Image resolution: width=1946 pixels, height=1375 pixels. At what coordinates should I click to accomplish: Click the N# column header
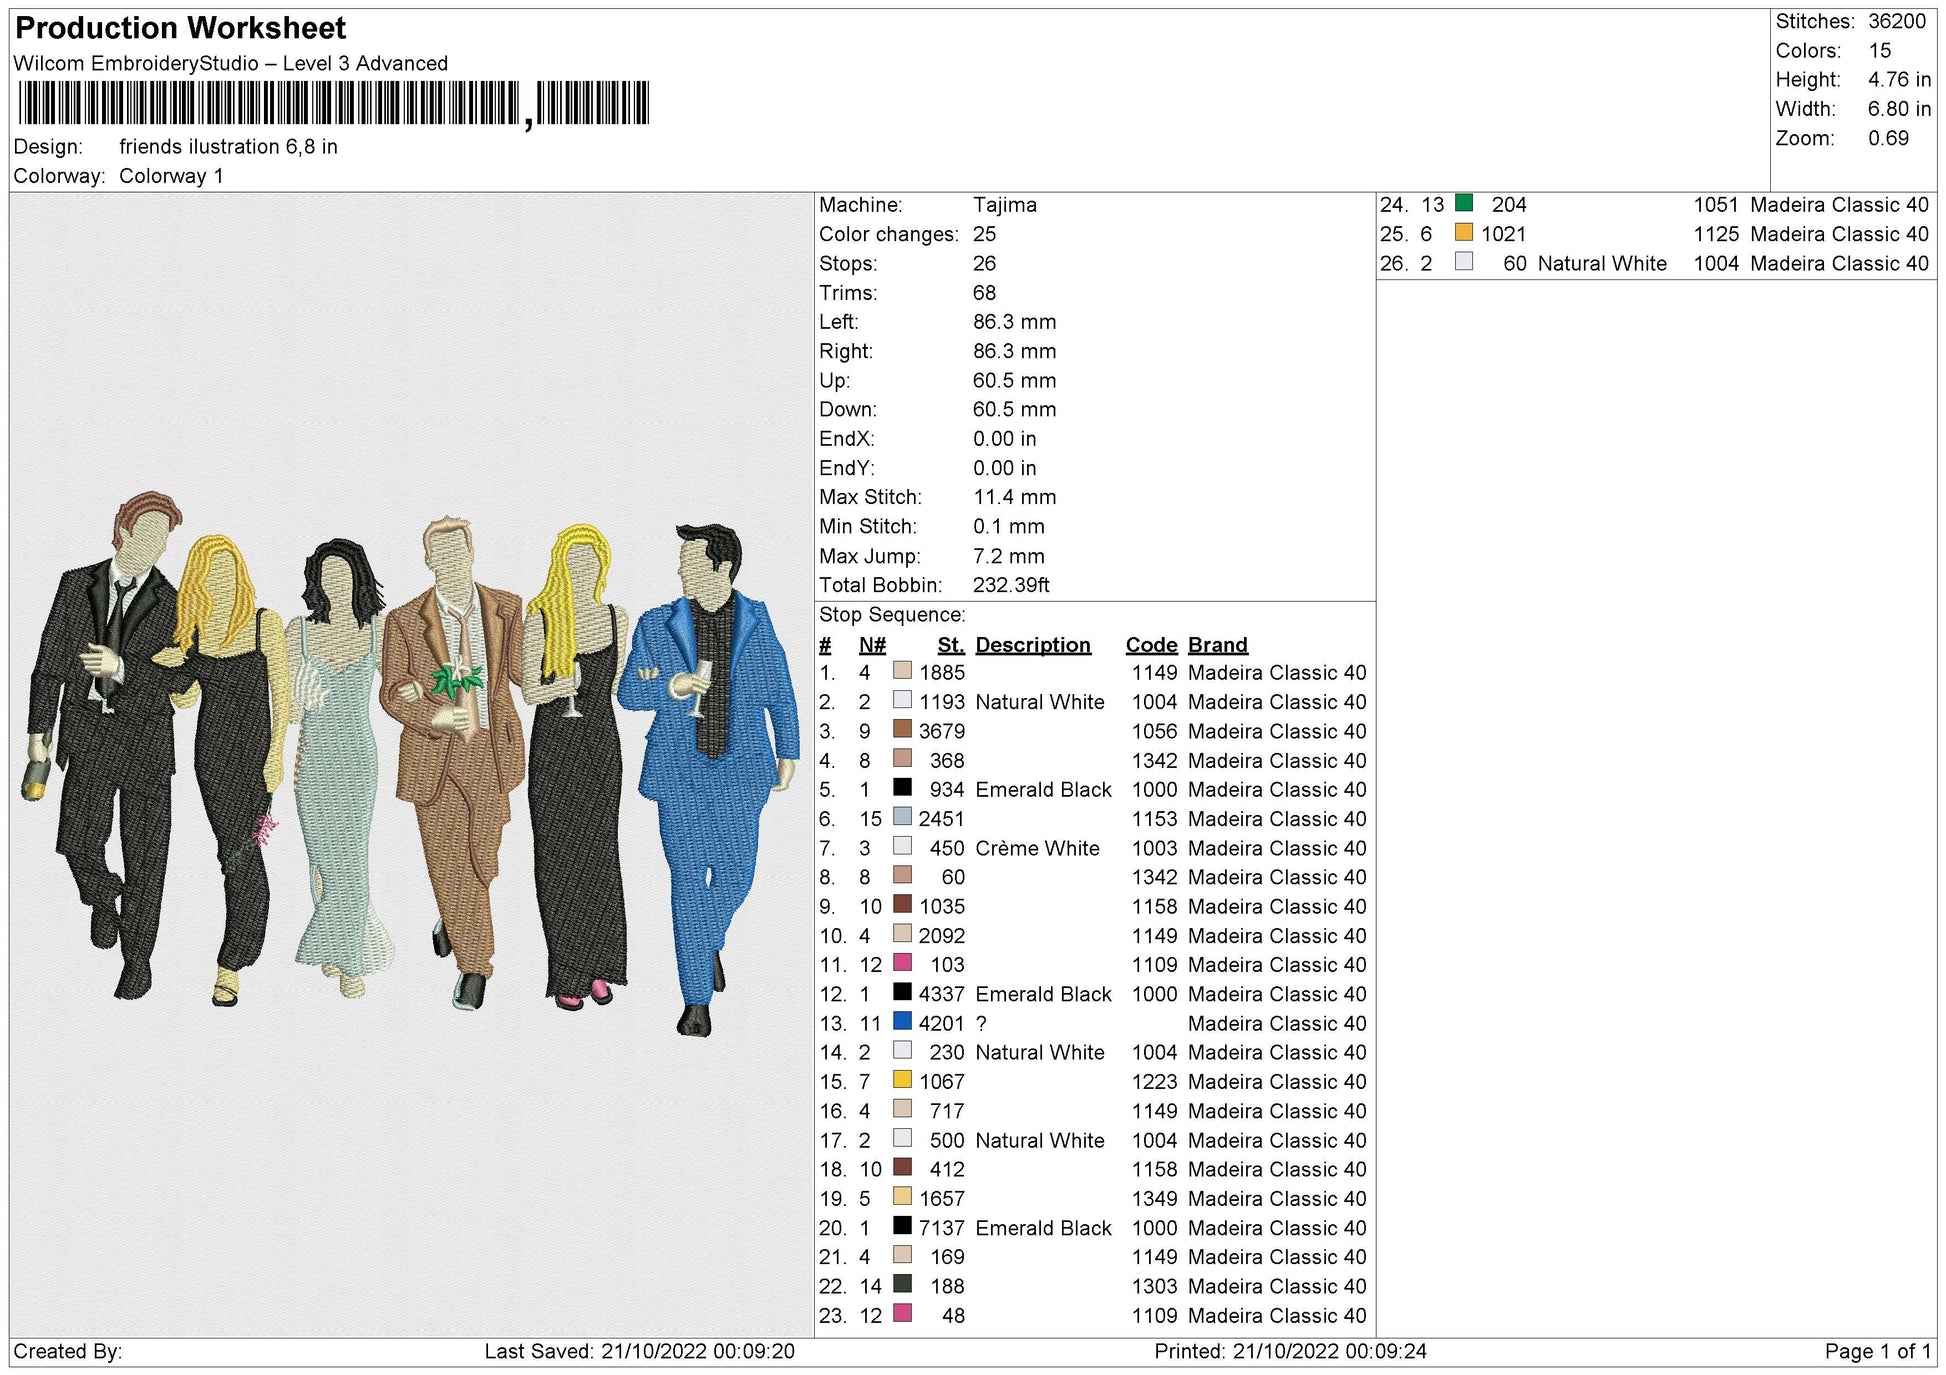(872, 645)
